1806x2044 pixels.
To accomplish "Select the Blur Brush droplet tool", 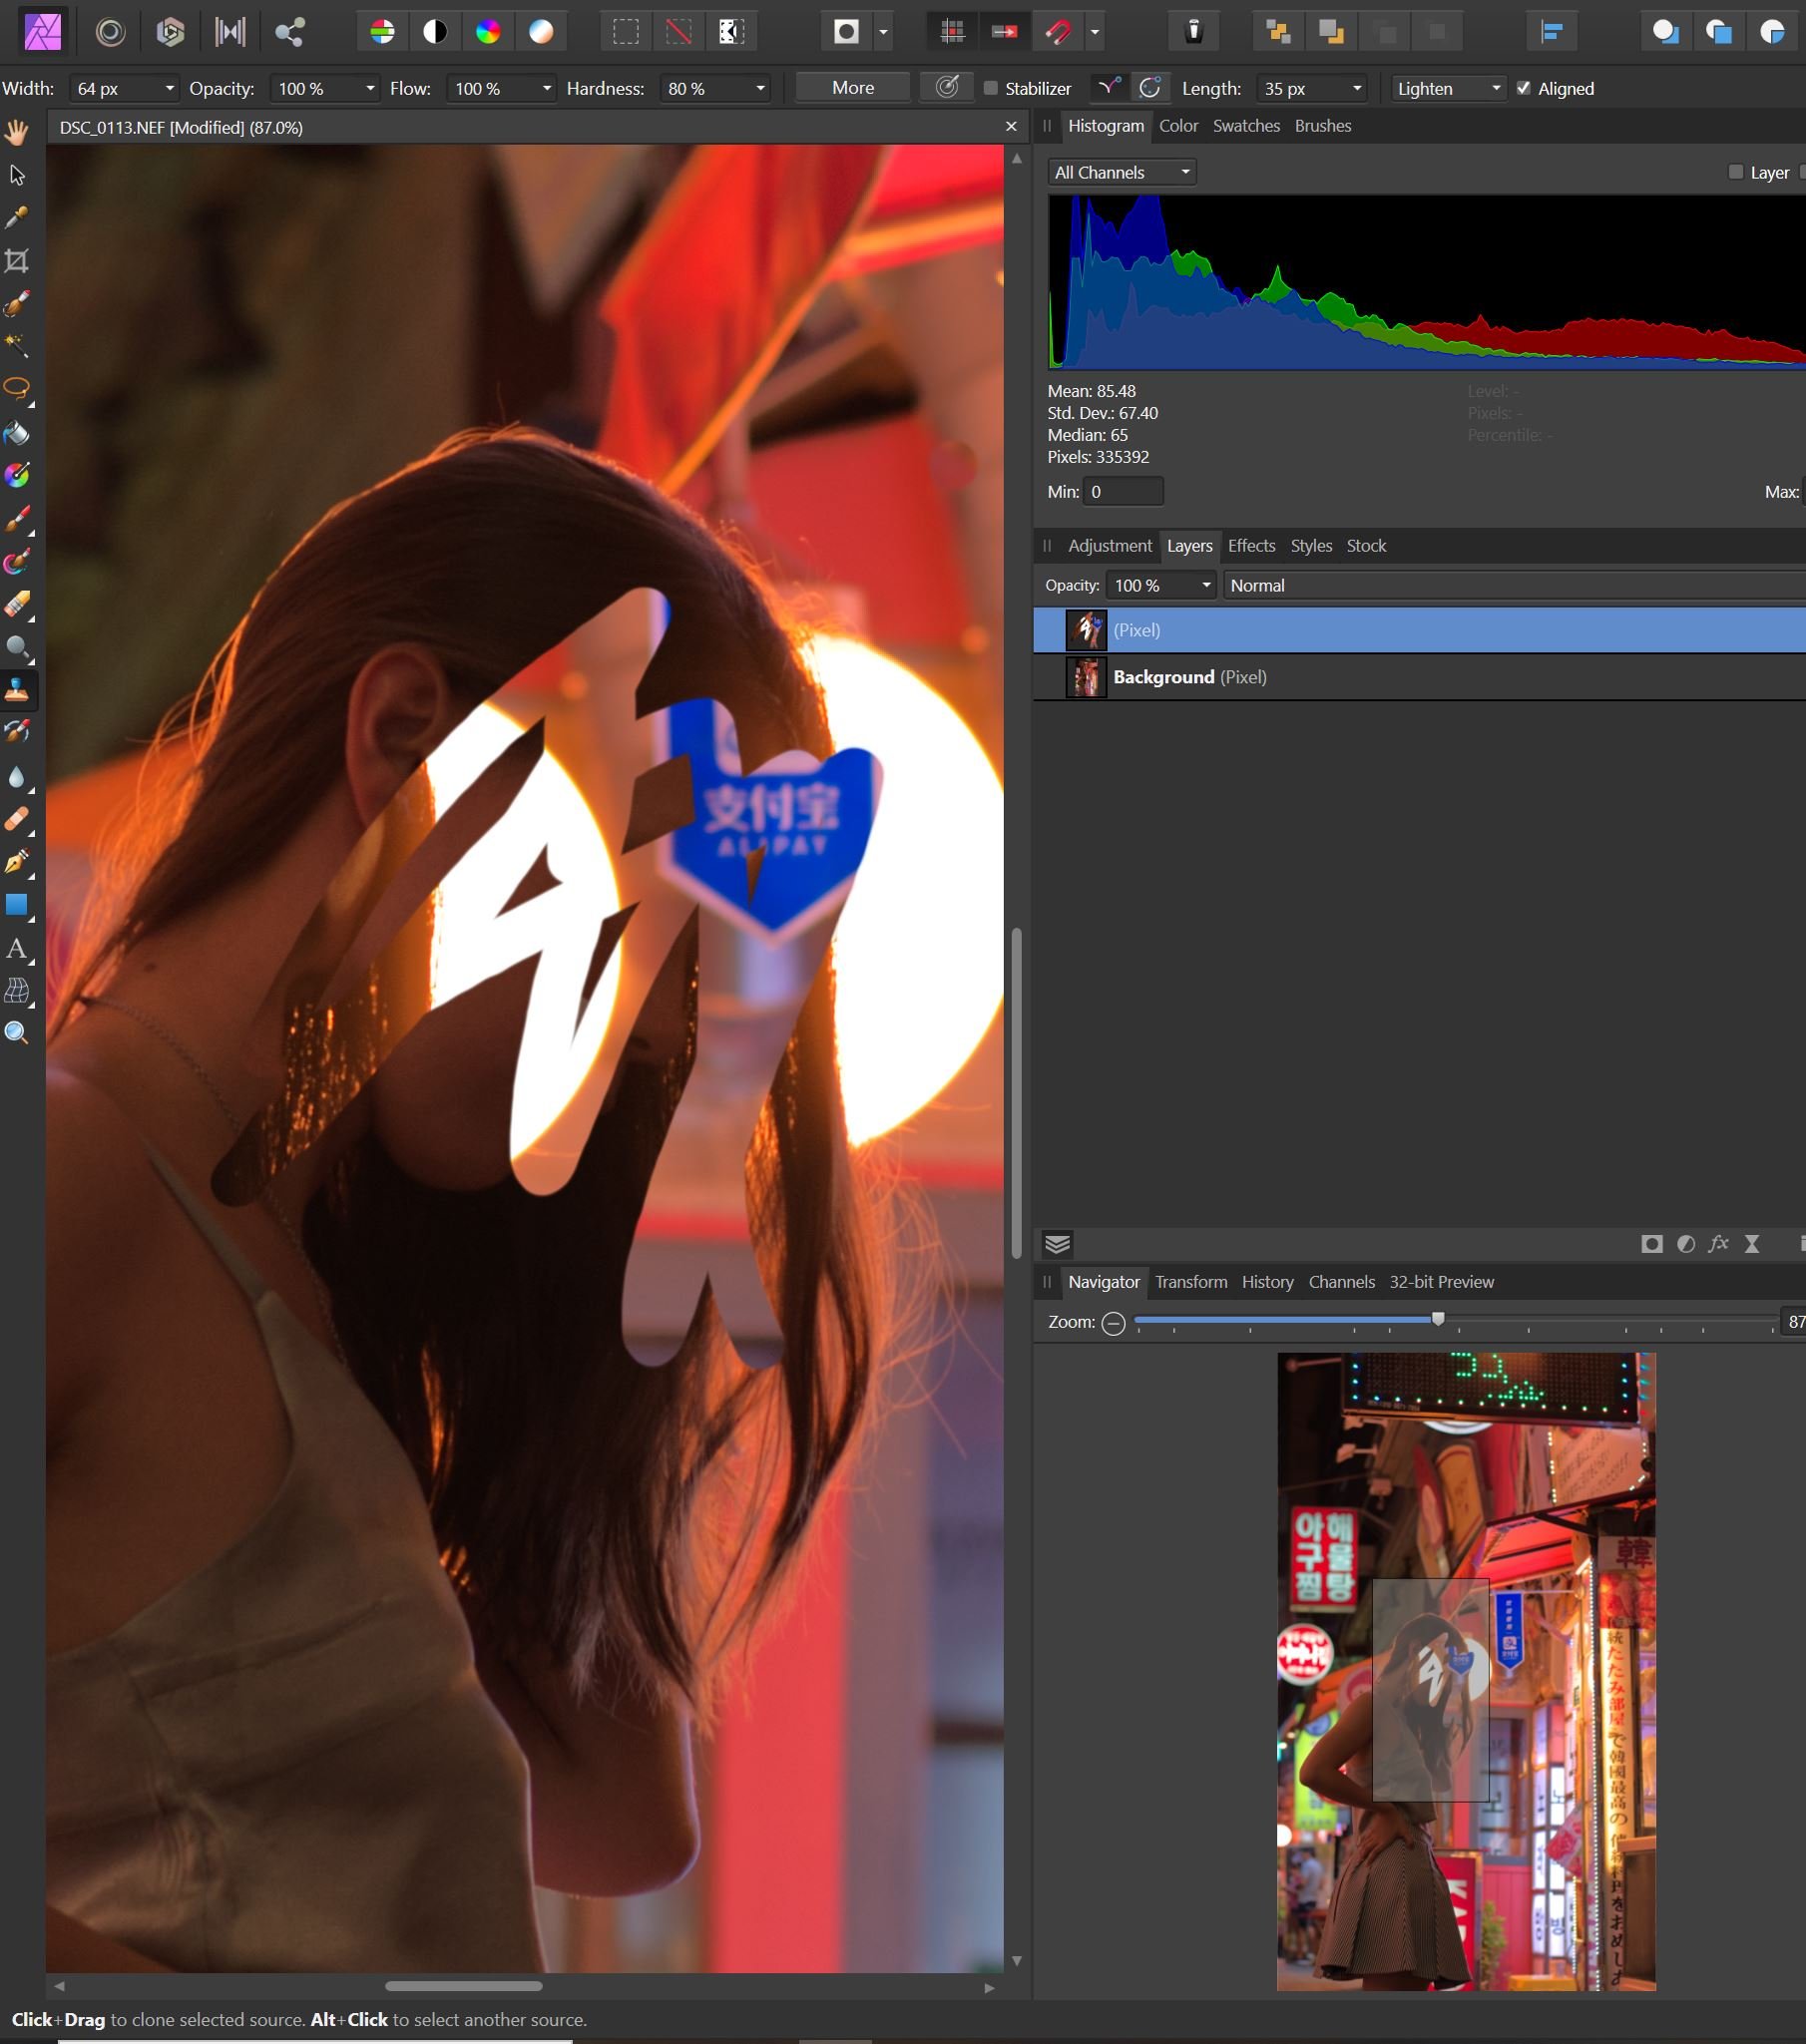I will pos(17,777).
